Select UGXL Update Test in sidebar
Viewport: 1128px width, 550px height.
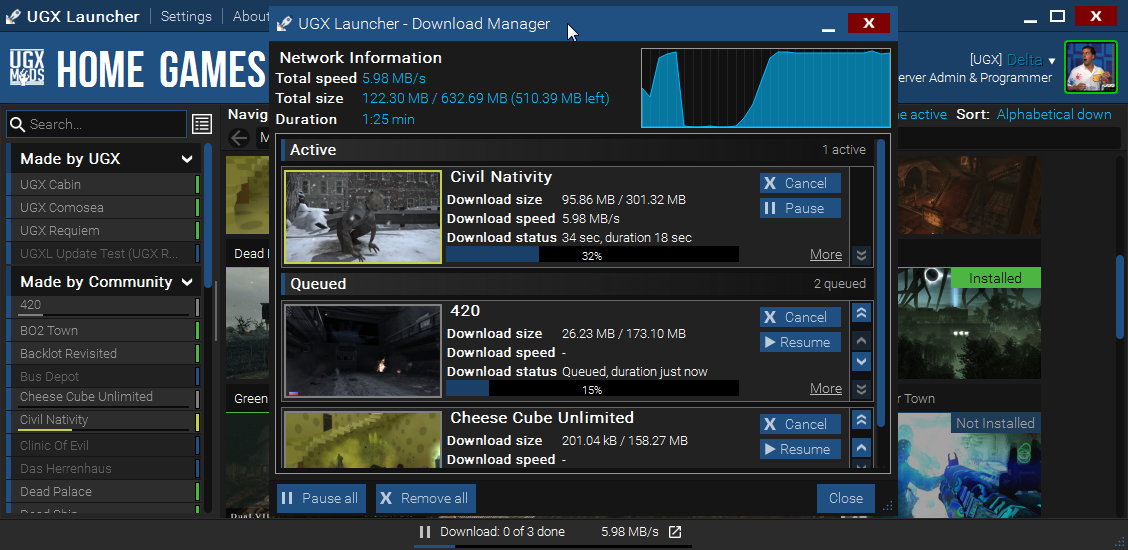[104, 253]
